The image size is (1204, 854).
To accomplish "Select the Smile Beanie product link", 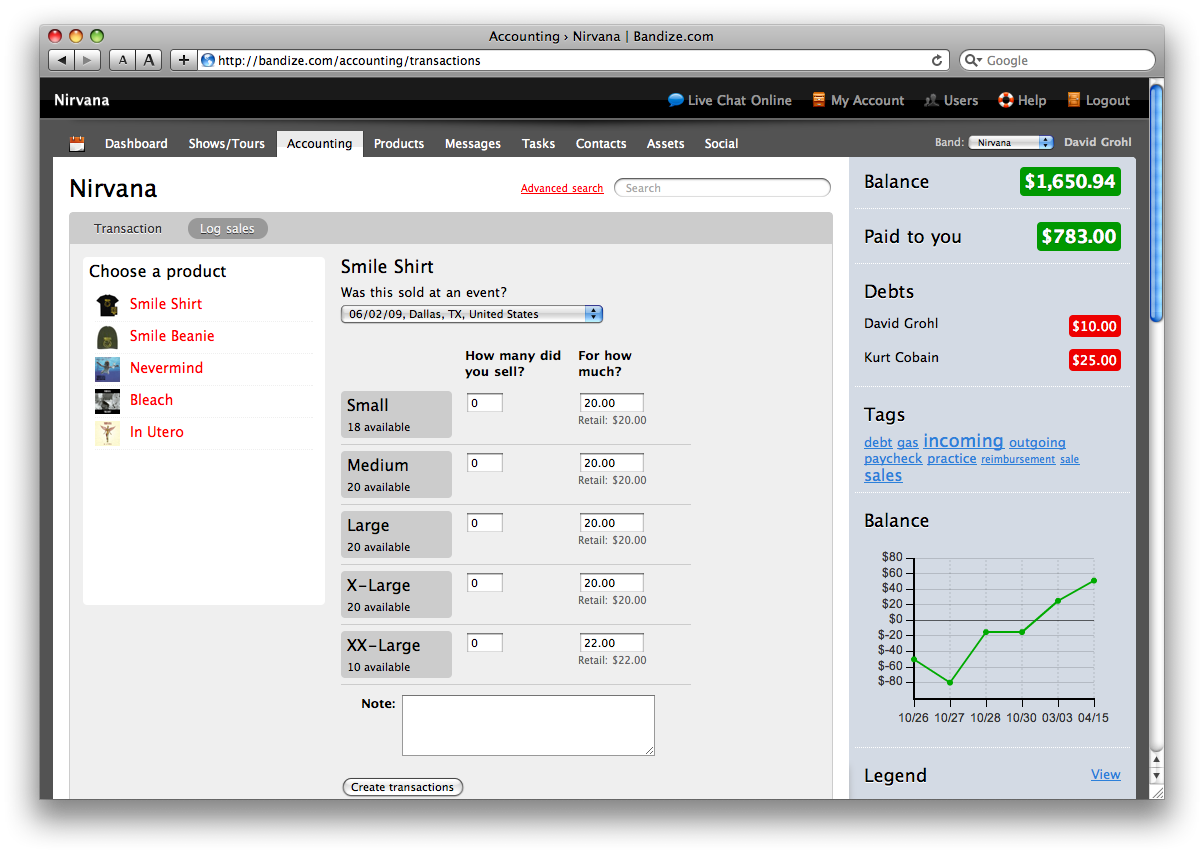I will pyautogui.click(x=172, y=336).
